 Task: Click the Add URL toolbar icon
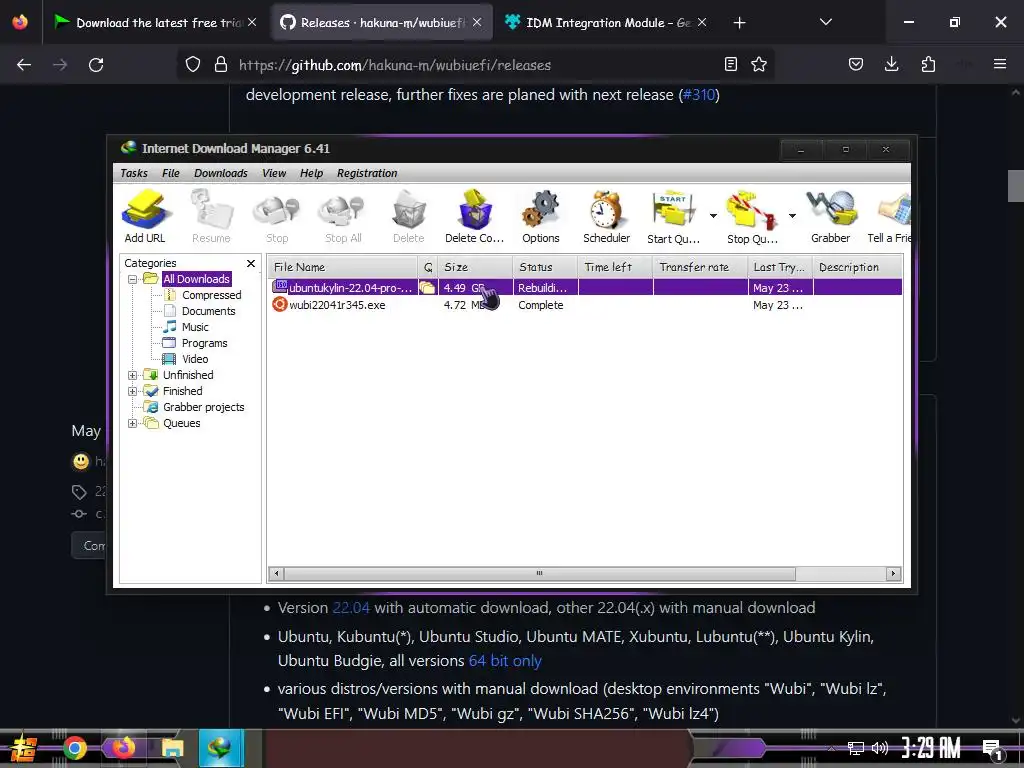click(145, 216)
